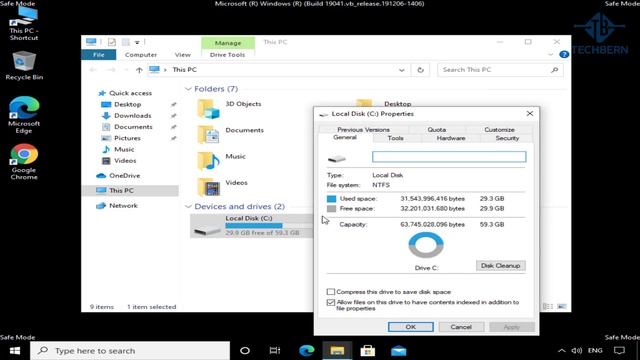This screenshot has width=640, height=360.
Task: Switch to Hardware tab in Properties
Action: [x=451, y=138]
